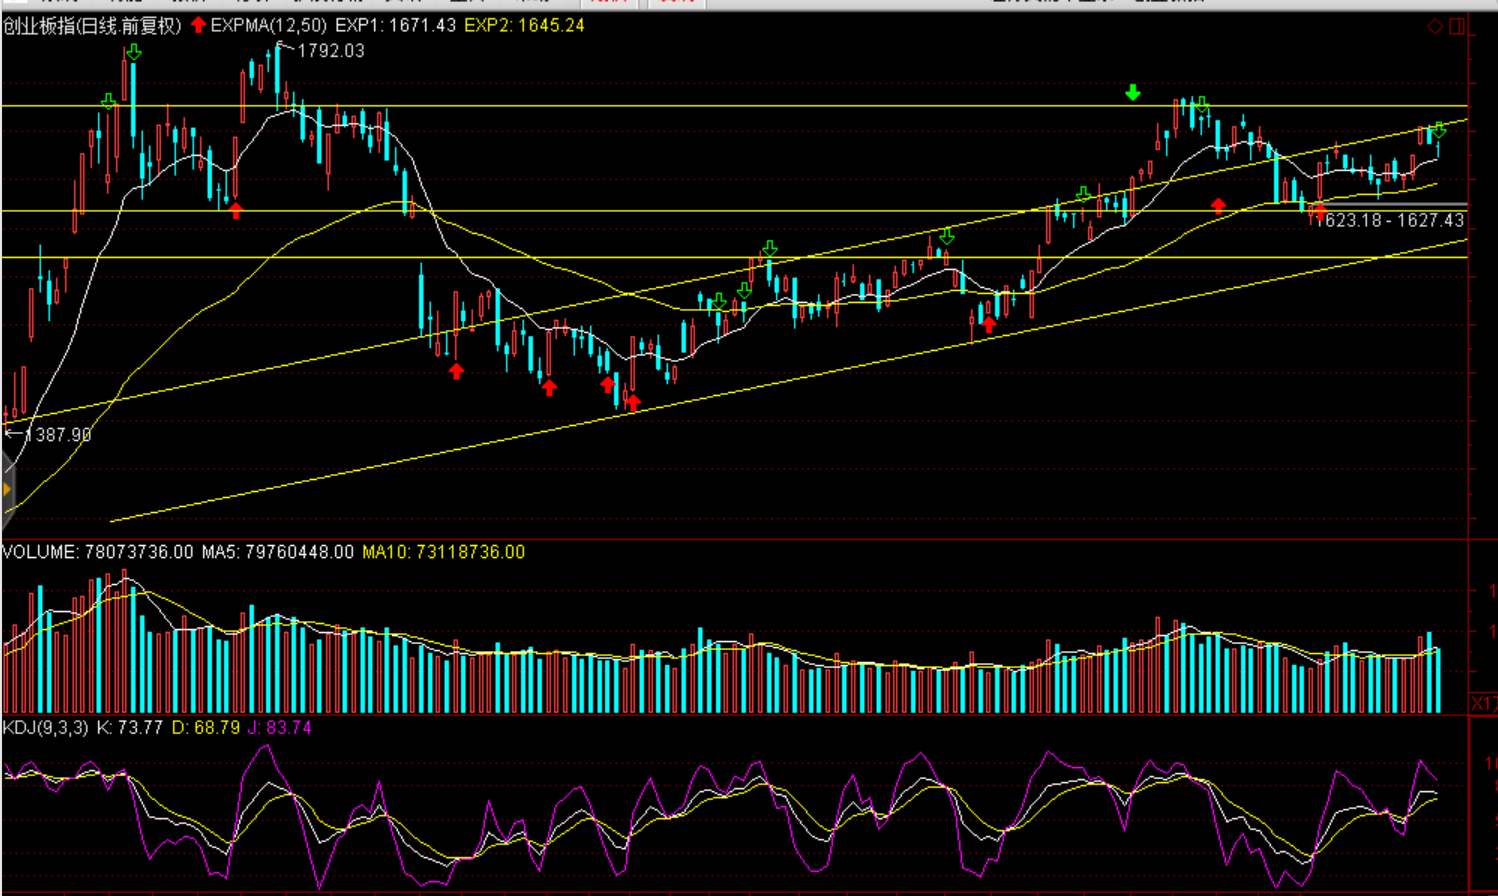Select the 1792.03 high price label
This screenshot has height=896, width=1498.
(331, 50)
